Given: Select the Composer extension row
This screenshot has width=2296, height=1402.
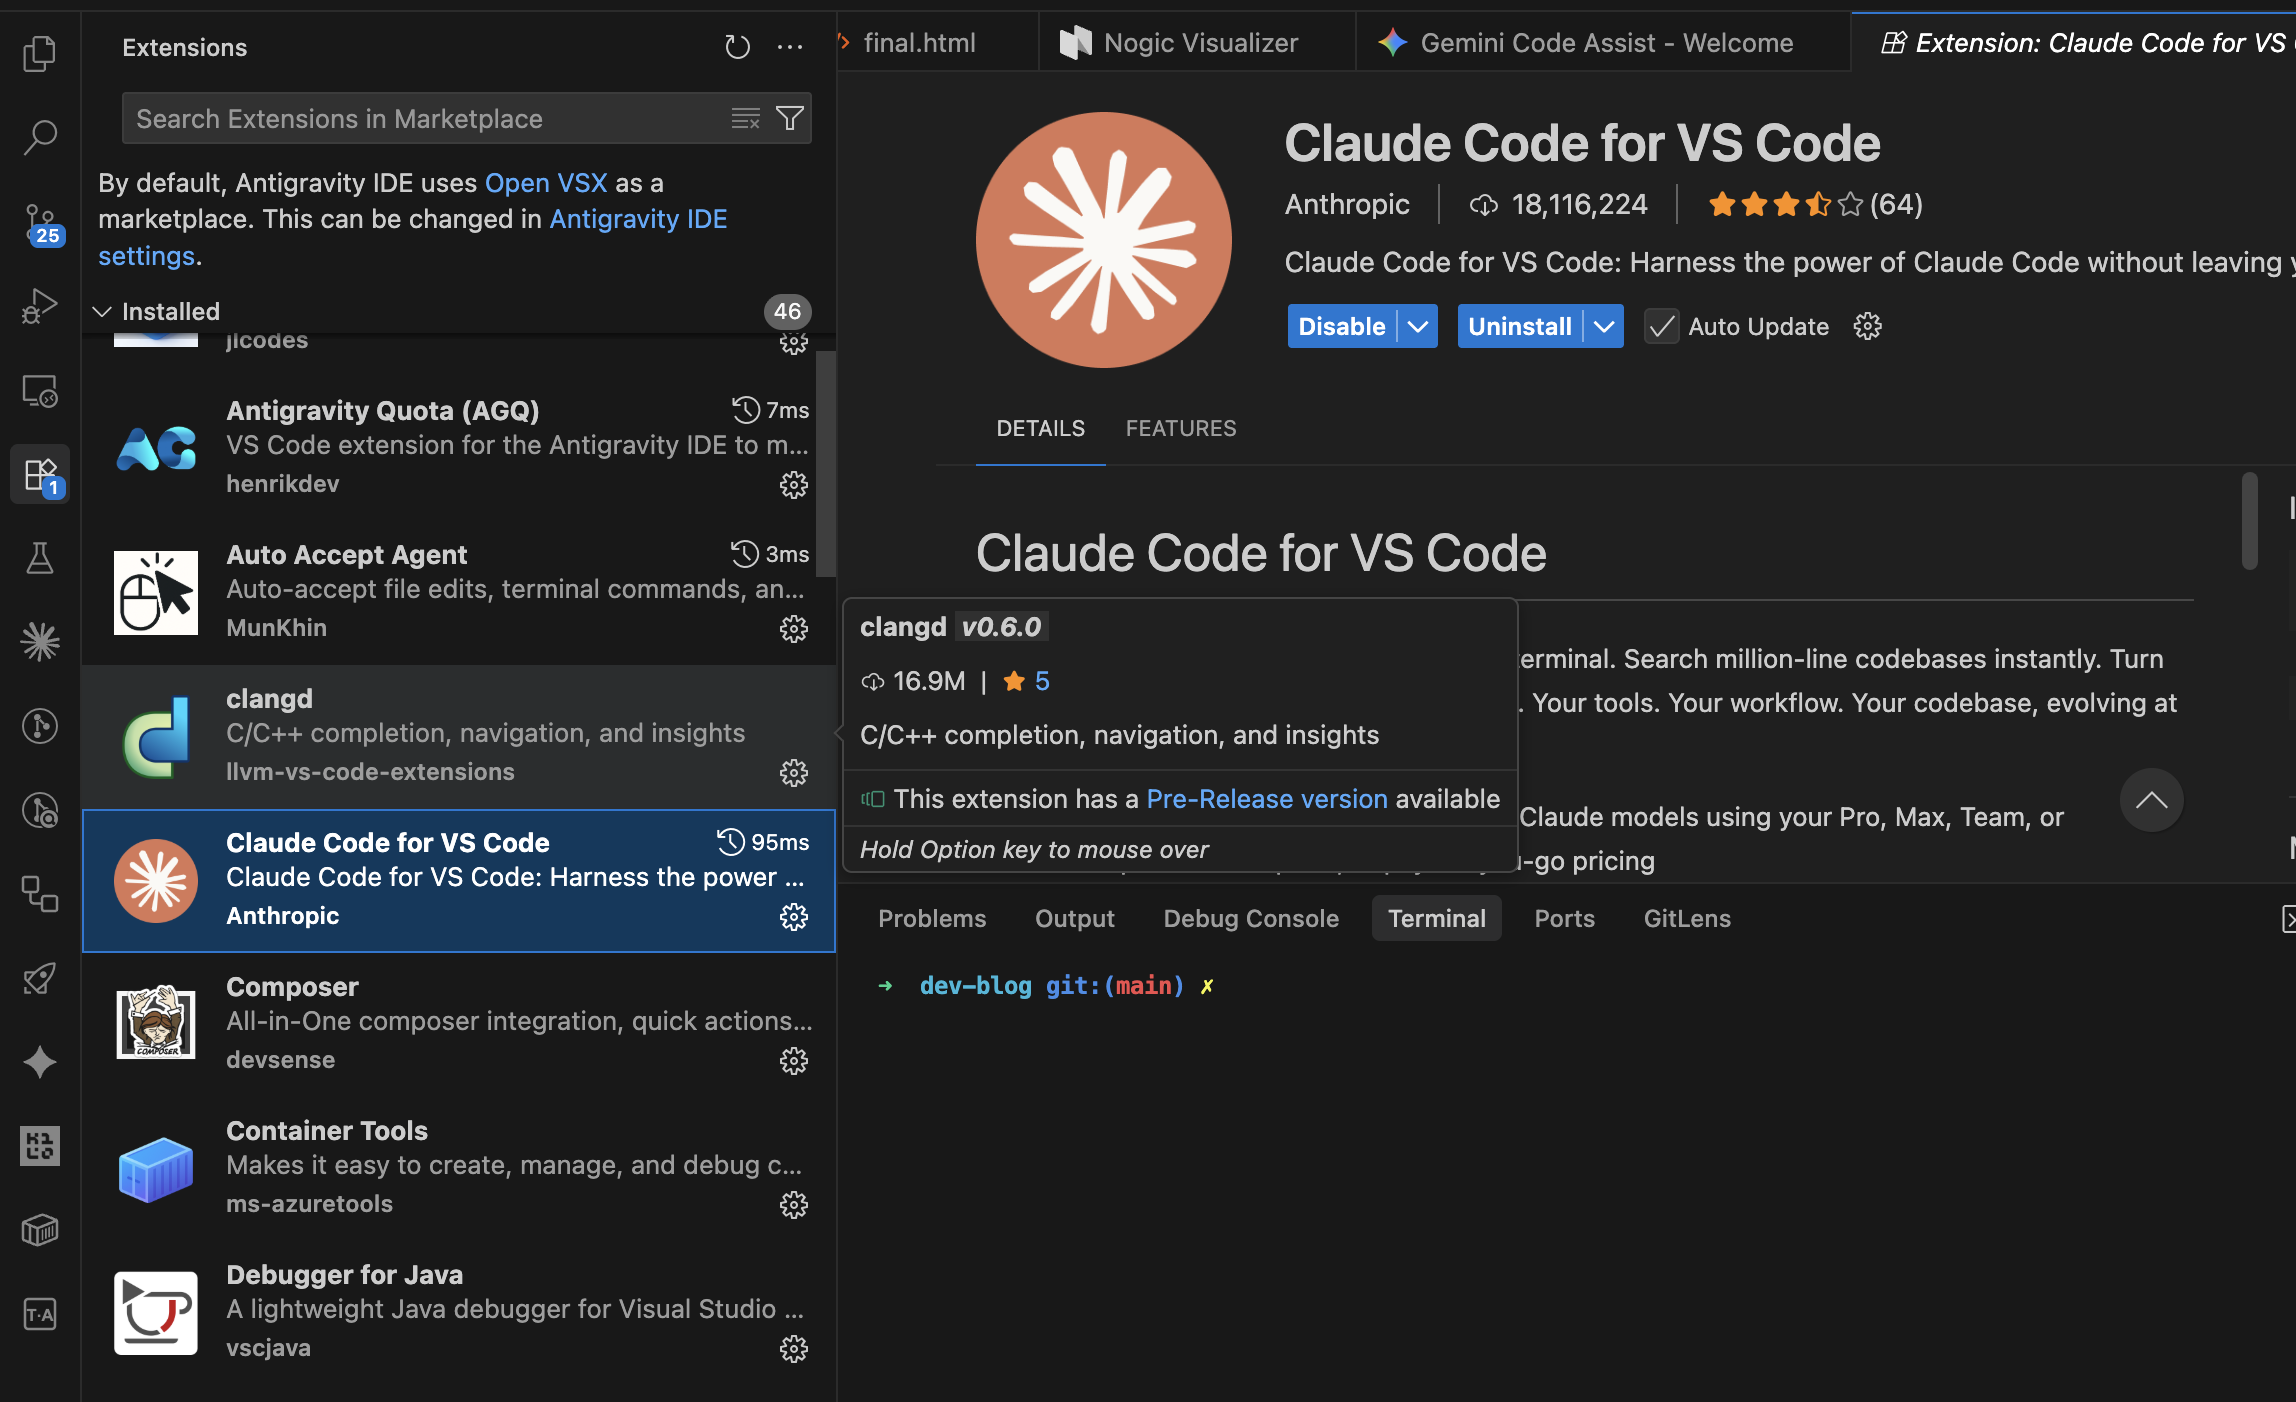Looking at the screenshot, I should click(x=459, y=1025).
